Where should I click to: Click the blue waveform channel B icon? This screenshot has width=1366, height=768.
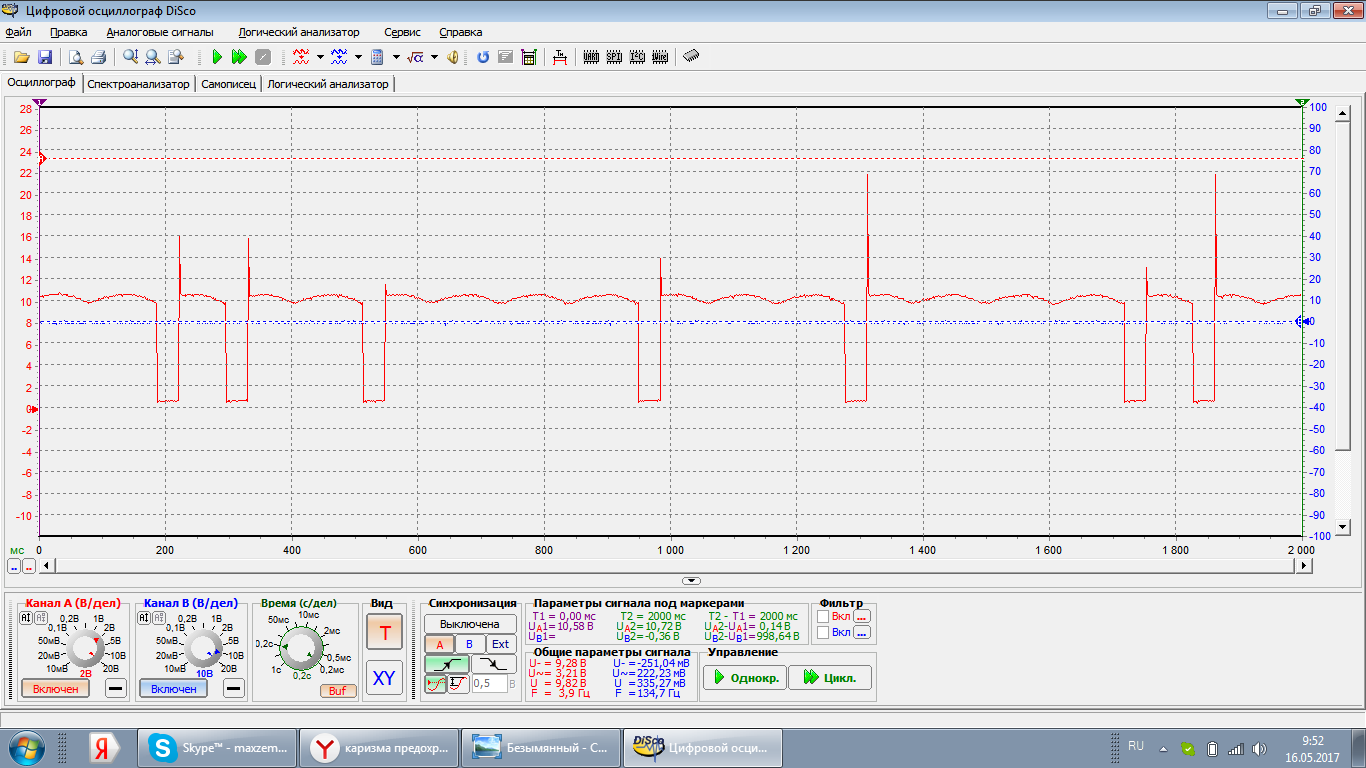point(339,57)
